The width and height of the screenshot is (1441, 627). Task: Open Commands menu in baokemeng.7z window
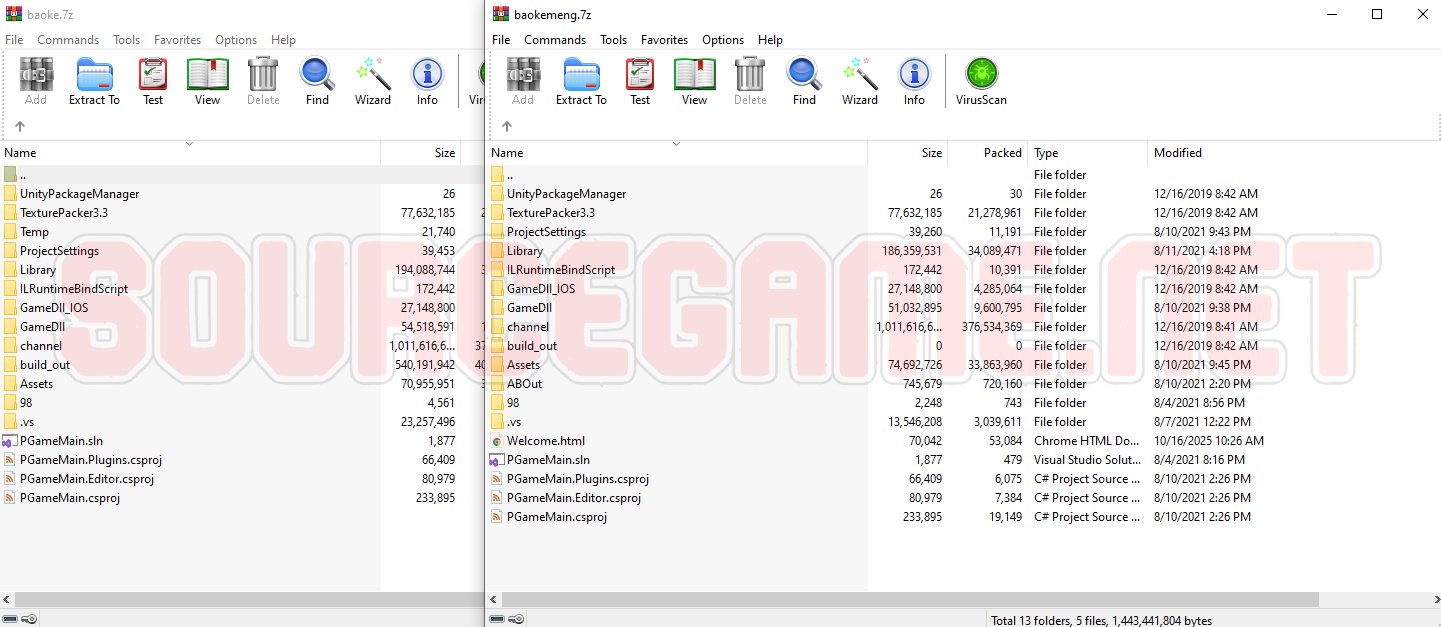(x=555, y=40)
